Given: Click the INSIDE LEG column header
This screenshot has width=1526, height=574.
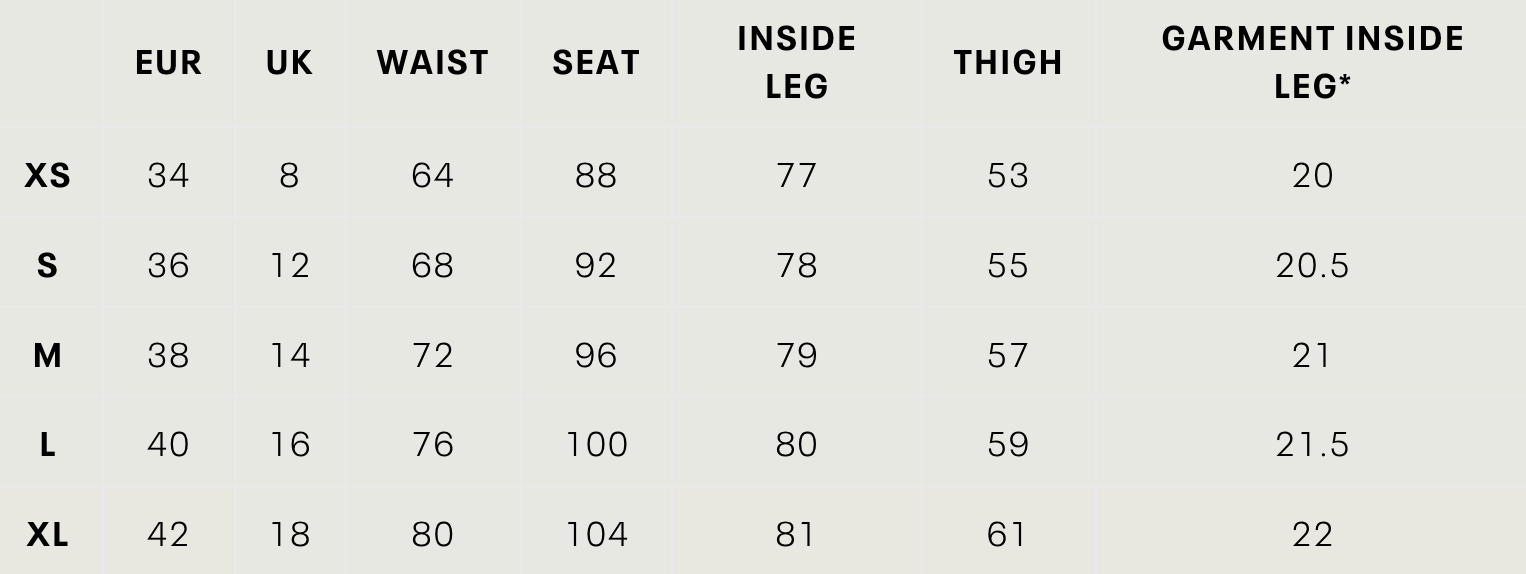Looking at the screenshot, I should click(x=796, y=62).
